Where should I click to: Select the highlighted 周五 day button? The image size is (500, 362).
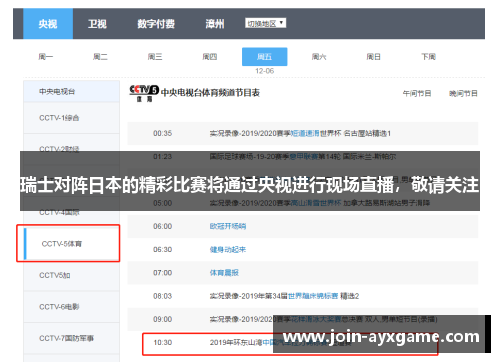[265, 57]
